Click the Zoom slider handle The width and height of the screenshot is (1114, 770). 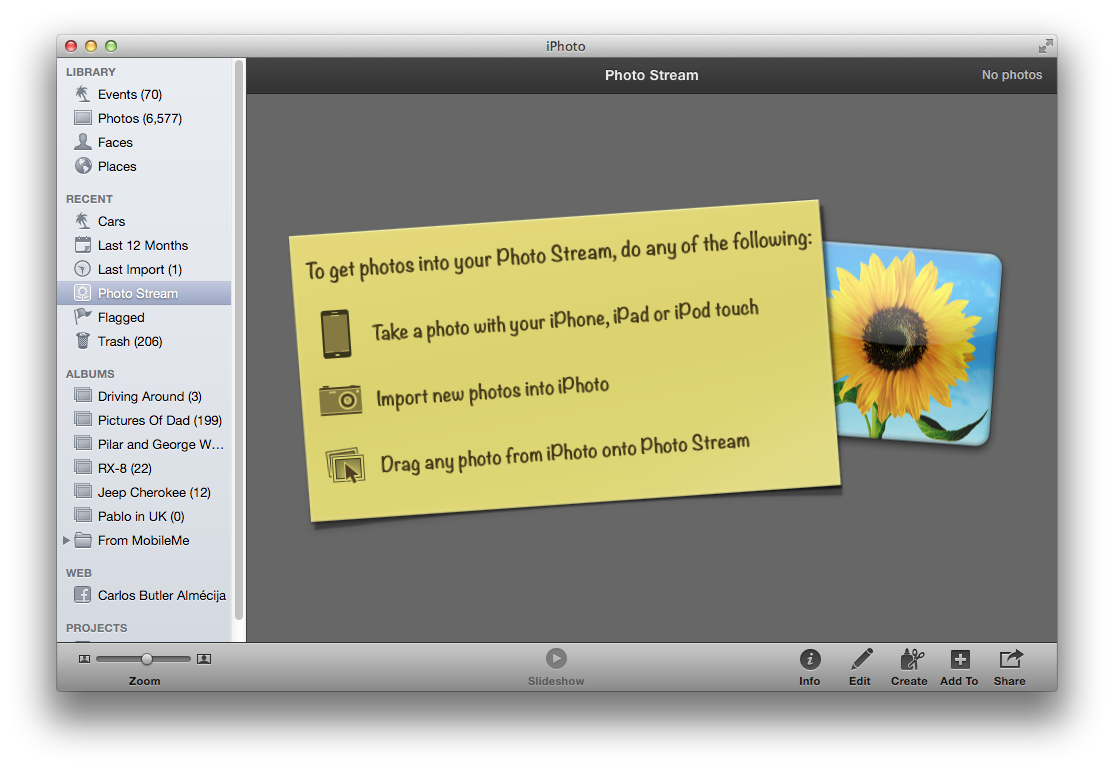pos(147,659)
